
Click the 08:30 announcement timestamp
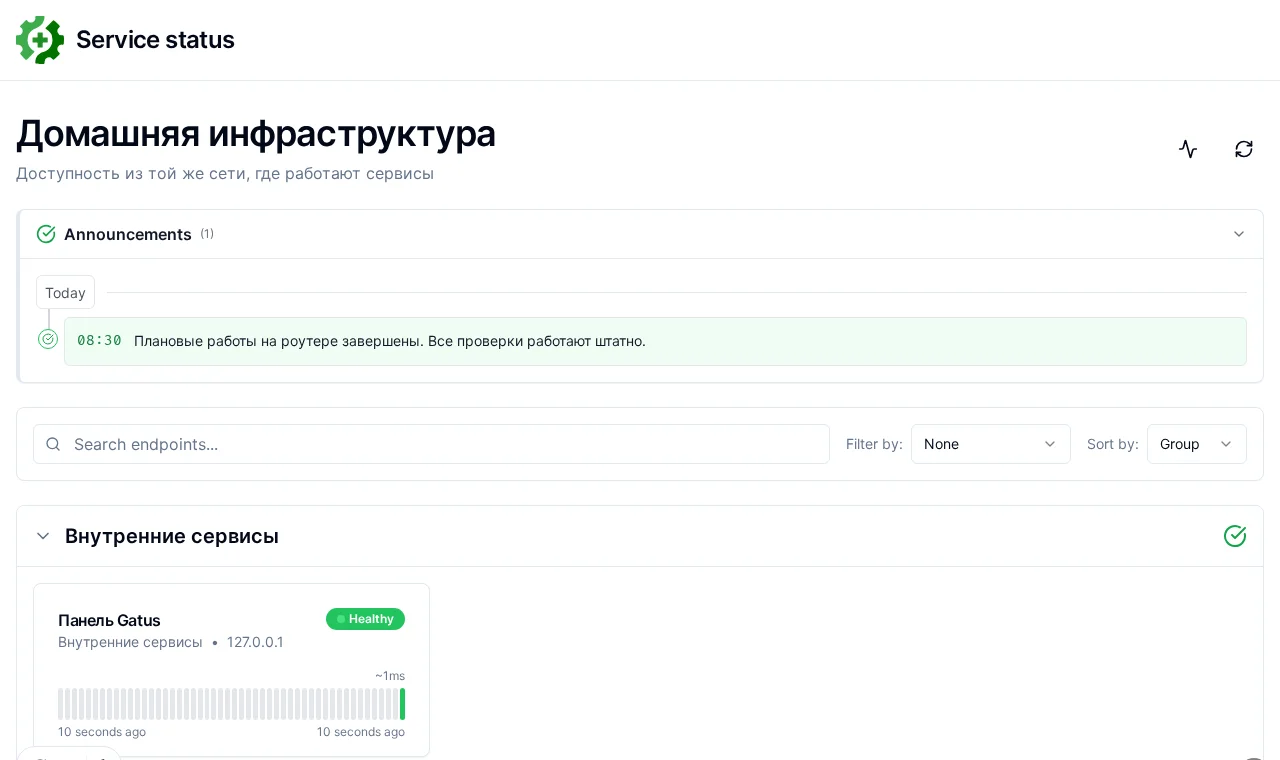click(x=99, y=341)
